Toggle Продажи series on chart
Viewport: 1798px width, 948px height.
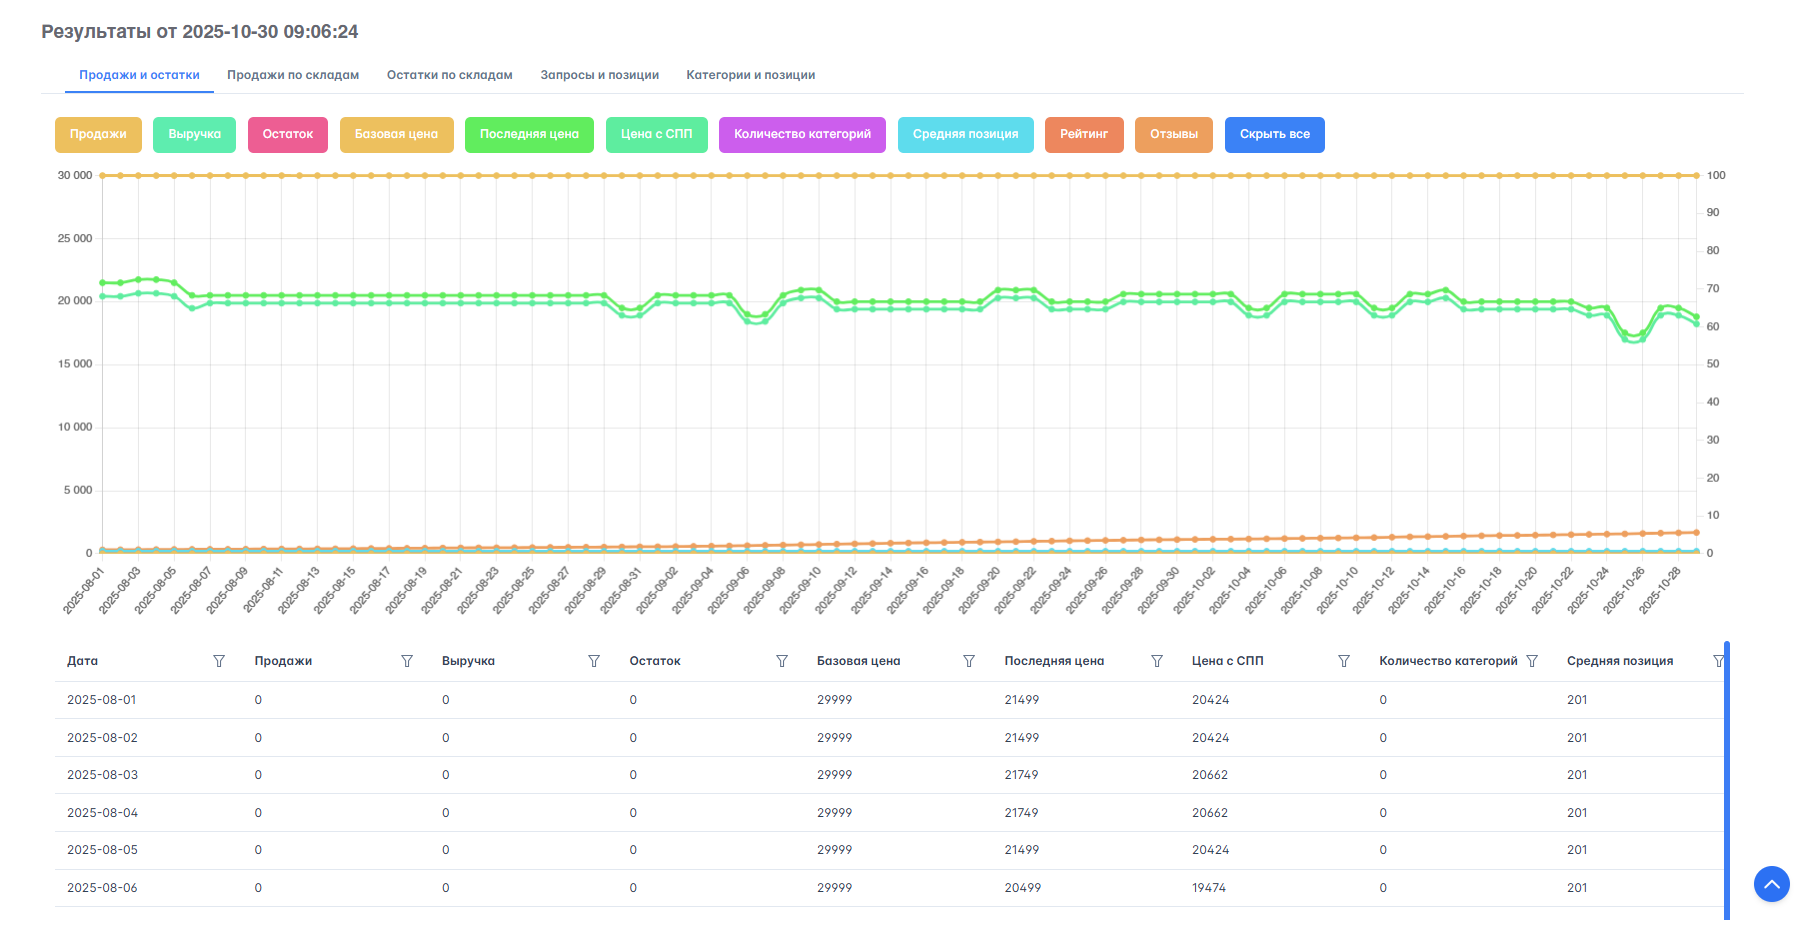pos(98,135)
